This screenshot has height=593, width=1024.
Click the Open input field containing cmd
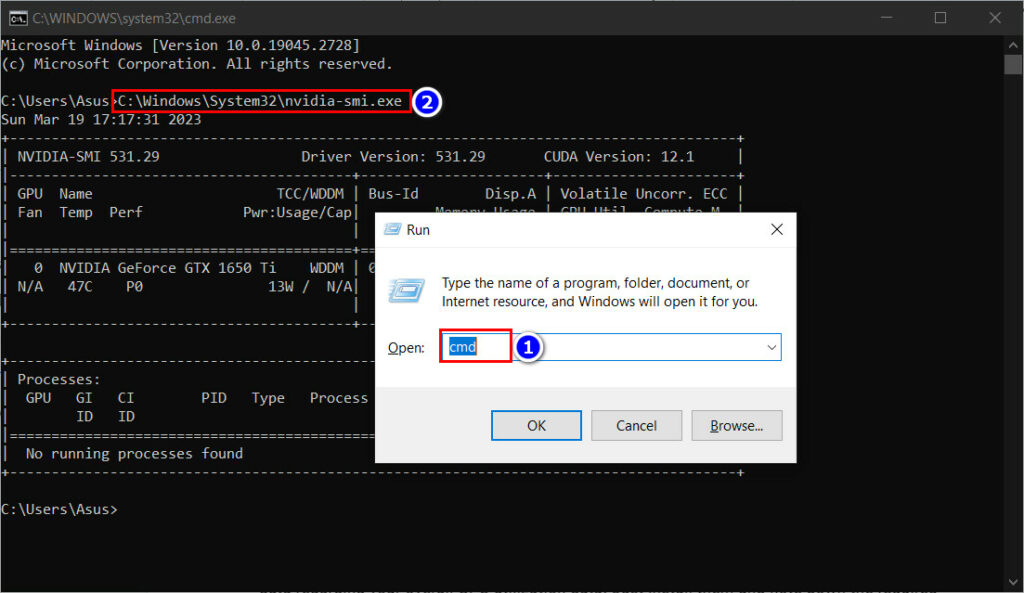pos(611,347)
